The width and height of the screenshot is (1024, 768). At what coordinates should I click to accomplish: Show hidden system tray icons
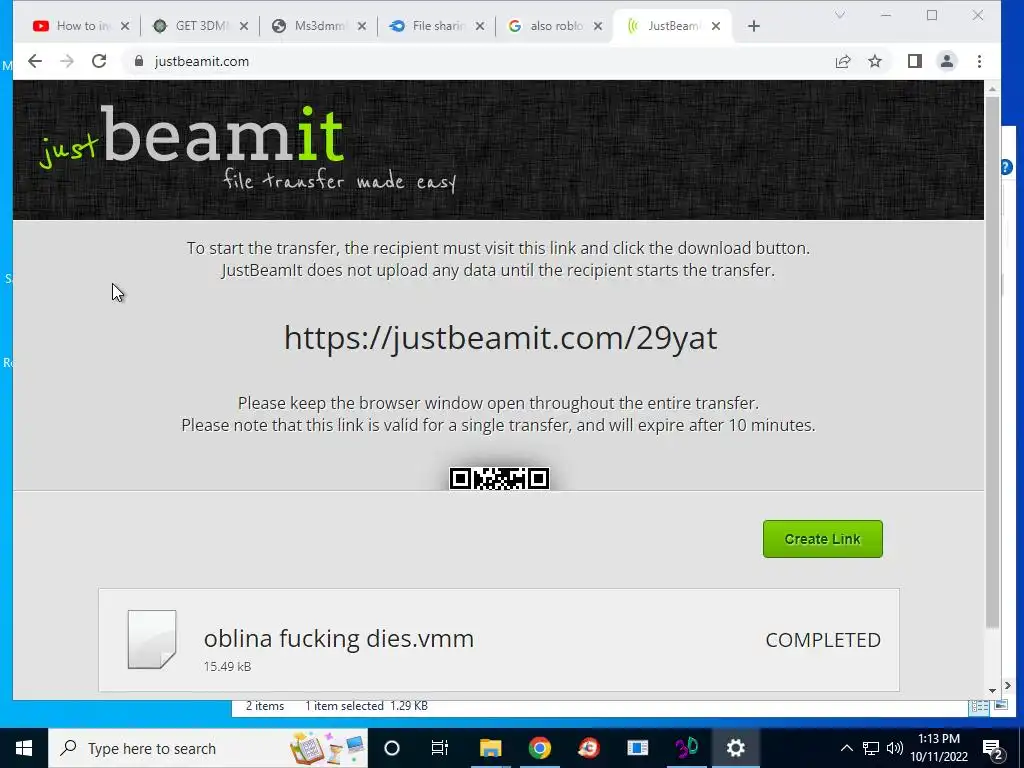click(846, 748)
